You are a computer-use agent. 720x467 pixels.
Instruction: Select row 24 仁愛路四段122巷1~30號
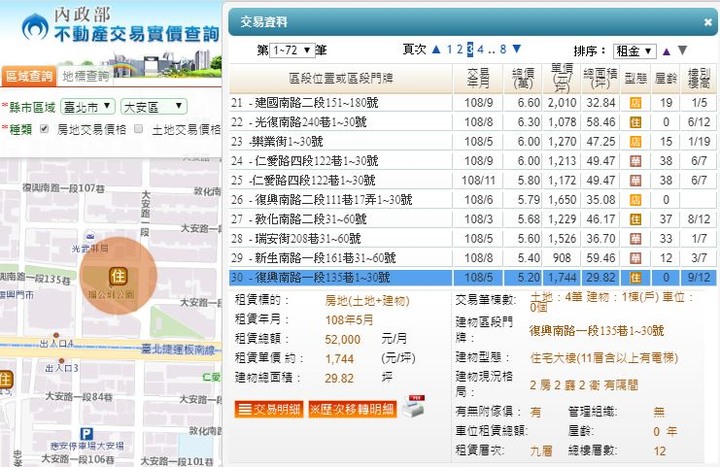pyautogui.click(x=472, y=161)
